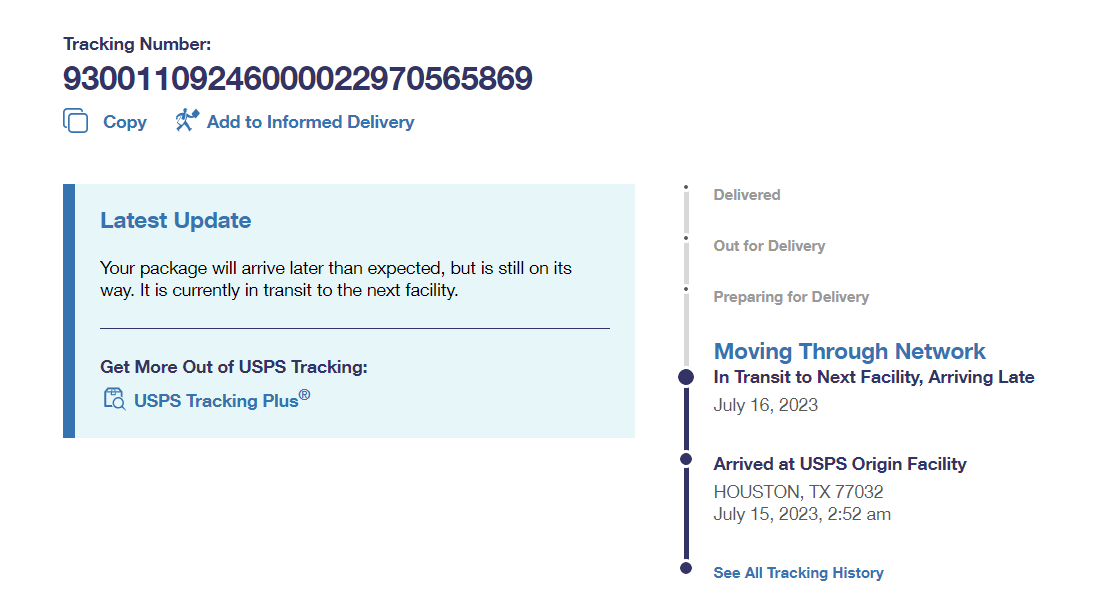The image size is (1102, 610).
Task: Select the Moving Through Network timeline dot
Action: tap(686, 377)
